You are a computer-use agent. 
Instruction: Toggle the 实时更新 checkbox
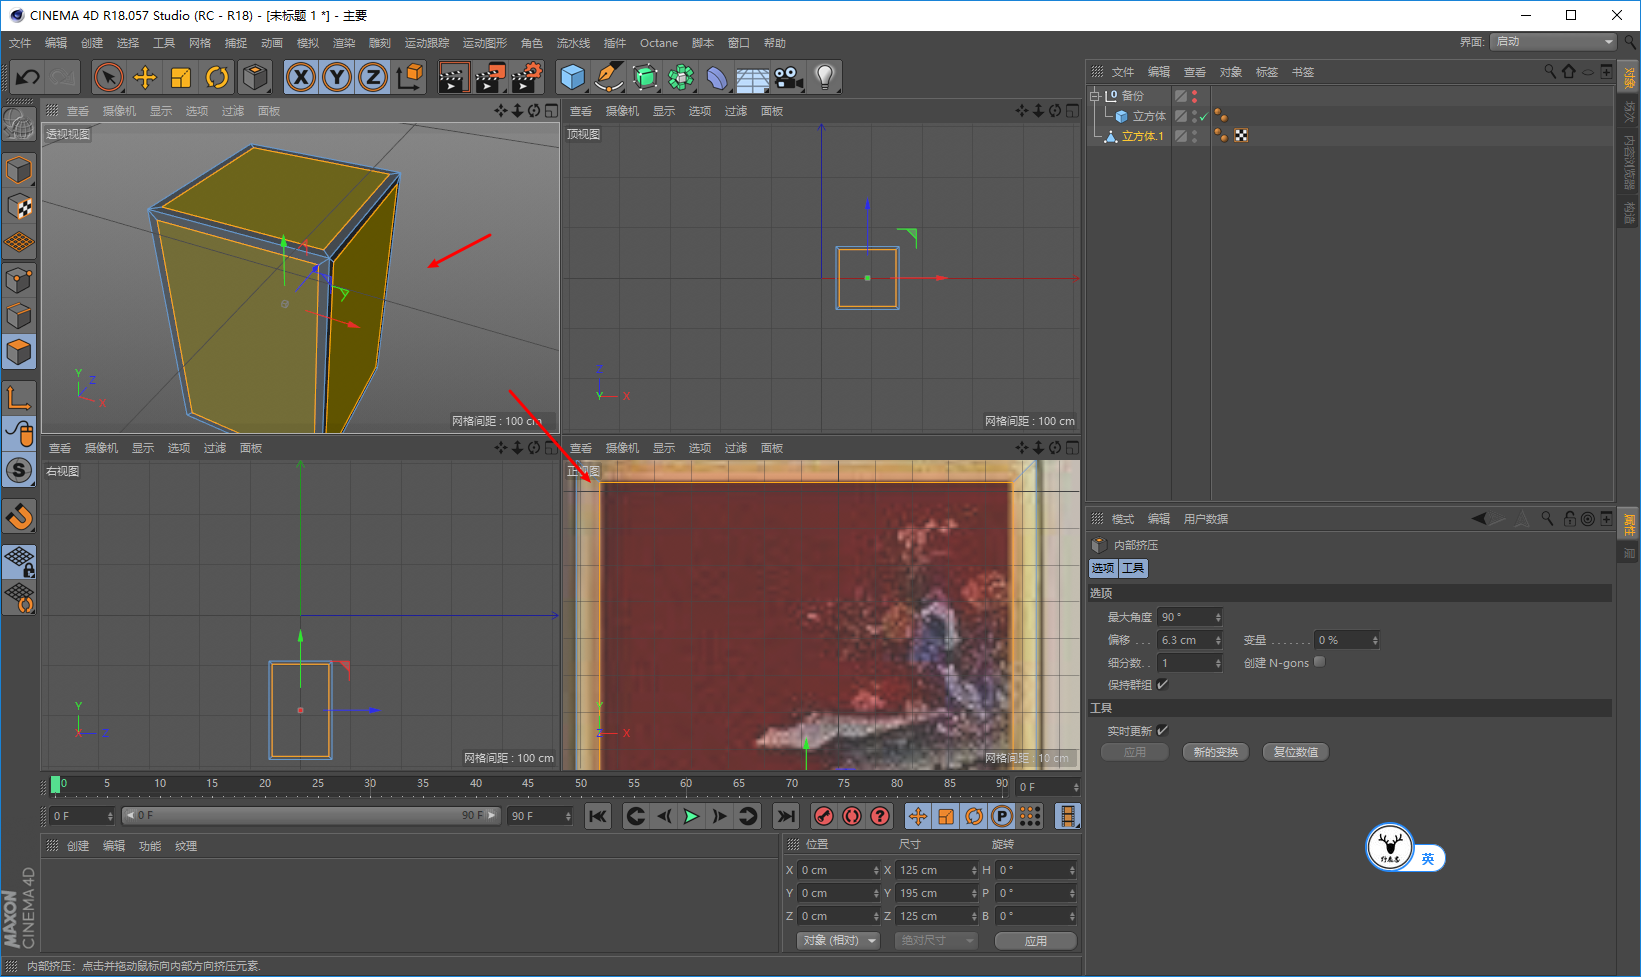1163,730
